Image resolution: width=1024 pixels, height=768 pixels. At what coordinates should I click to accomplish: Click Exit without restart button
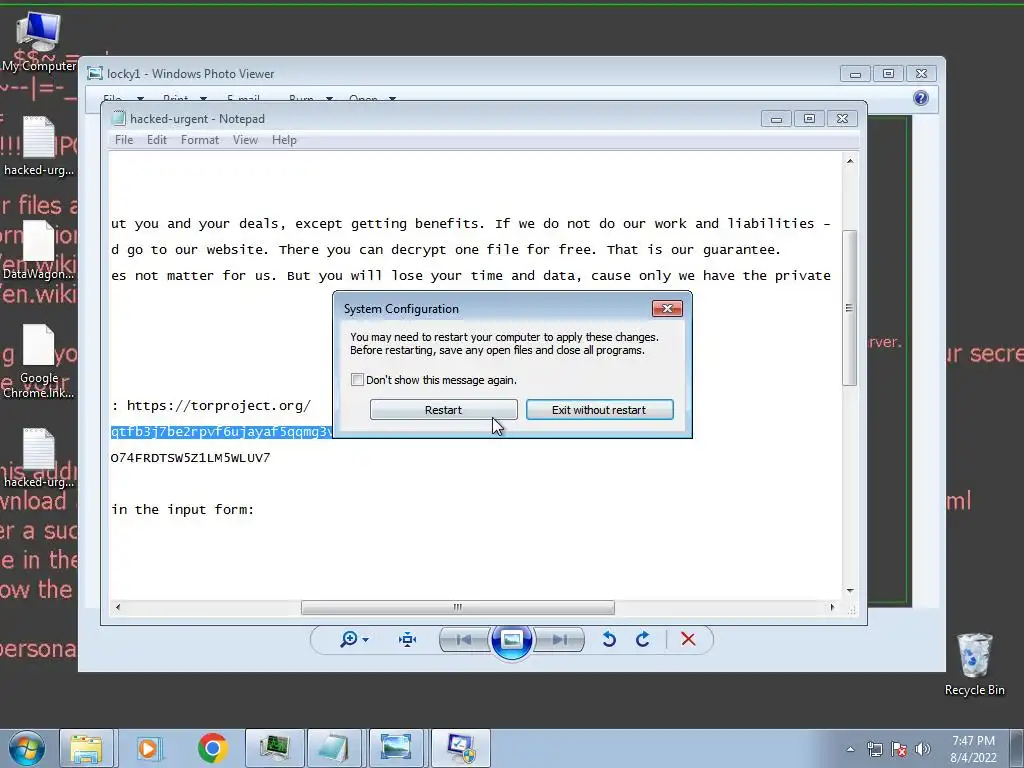pyautogui.click(x=600, y=409)
